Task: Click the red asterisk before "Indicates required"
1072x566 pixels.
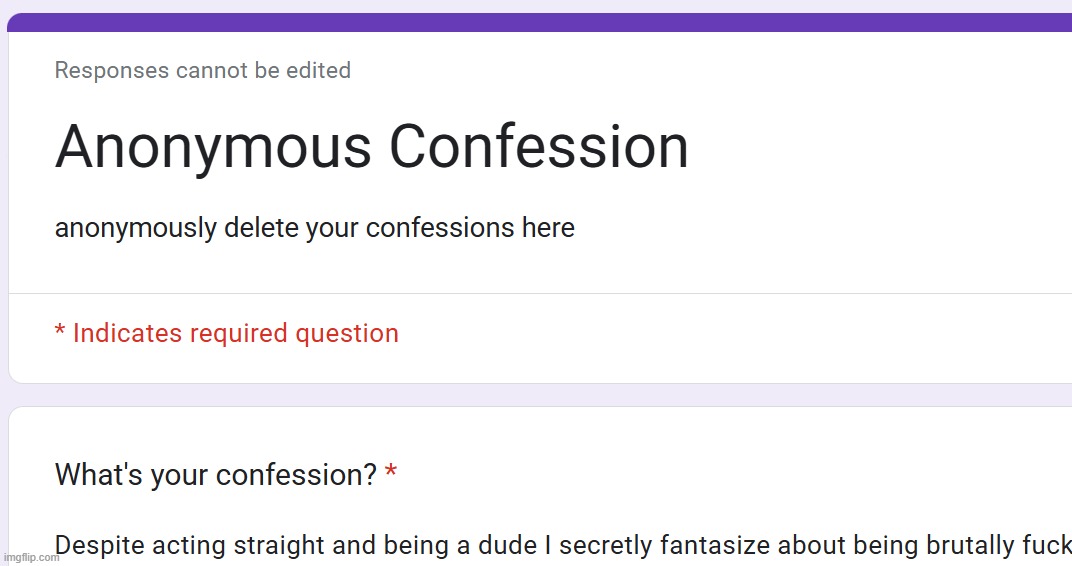Action: click(60, 331)
